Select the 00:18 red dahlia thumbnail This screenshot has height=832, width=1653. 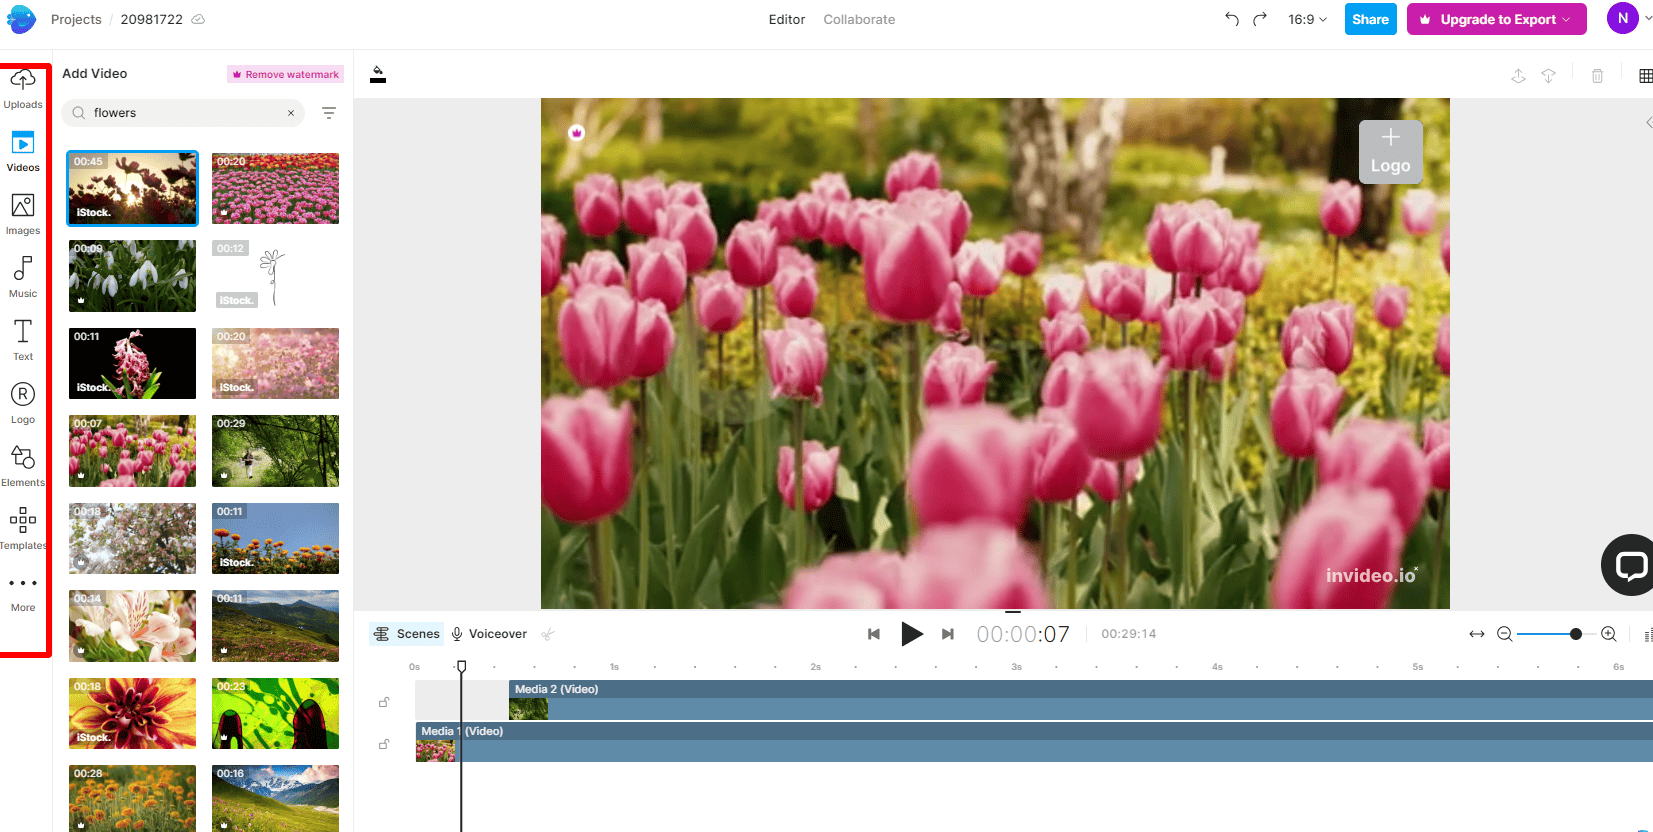pos(132,713)
